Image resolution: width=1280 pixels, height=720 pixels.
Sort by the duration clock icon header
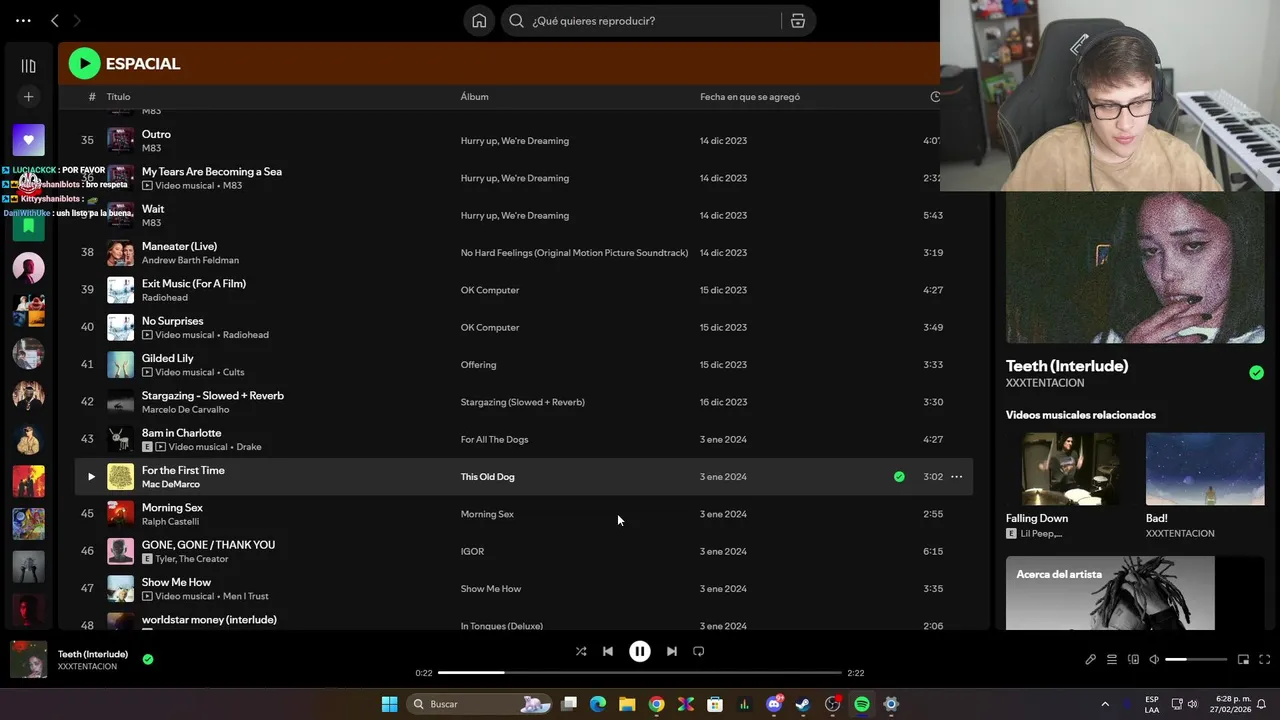(935, 97)
